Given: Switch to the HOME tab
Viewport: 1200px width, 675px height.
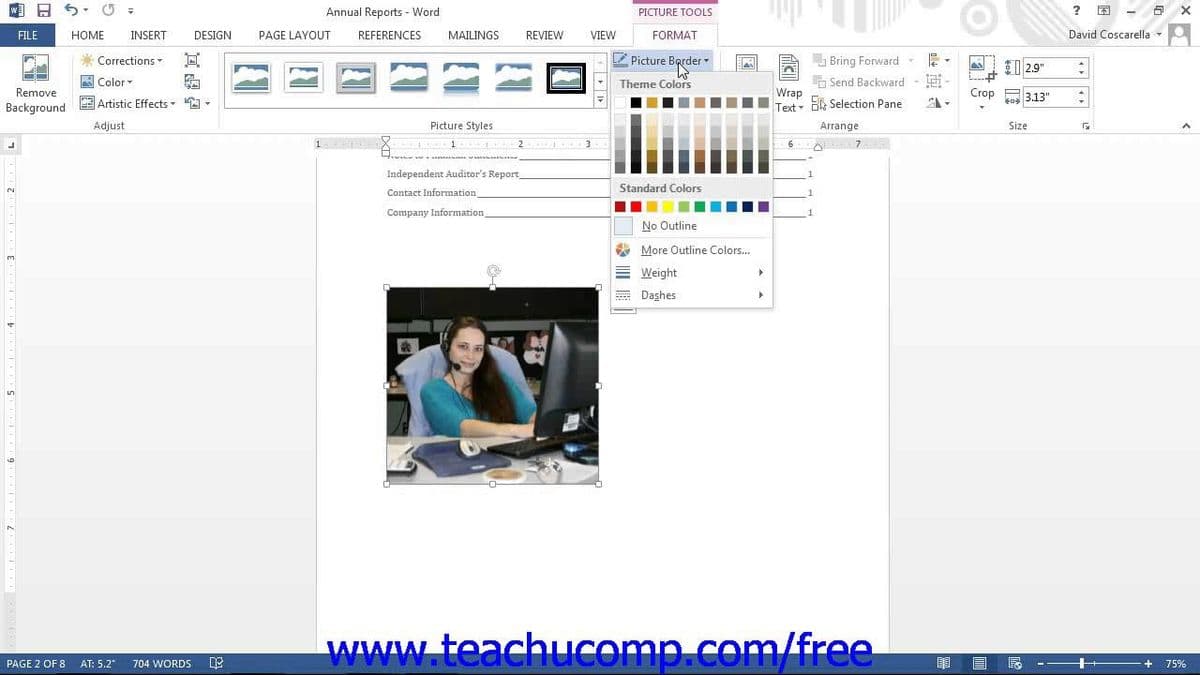Looking at the screenshot, I should [88, 35].
